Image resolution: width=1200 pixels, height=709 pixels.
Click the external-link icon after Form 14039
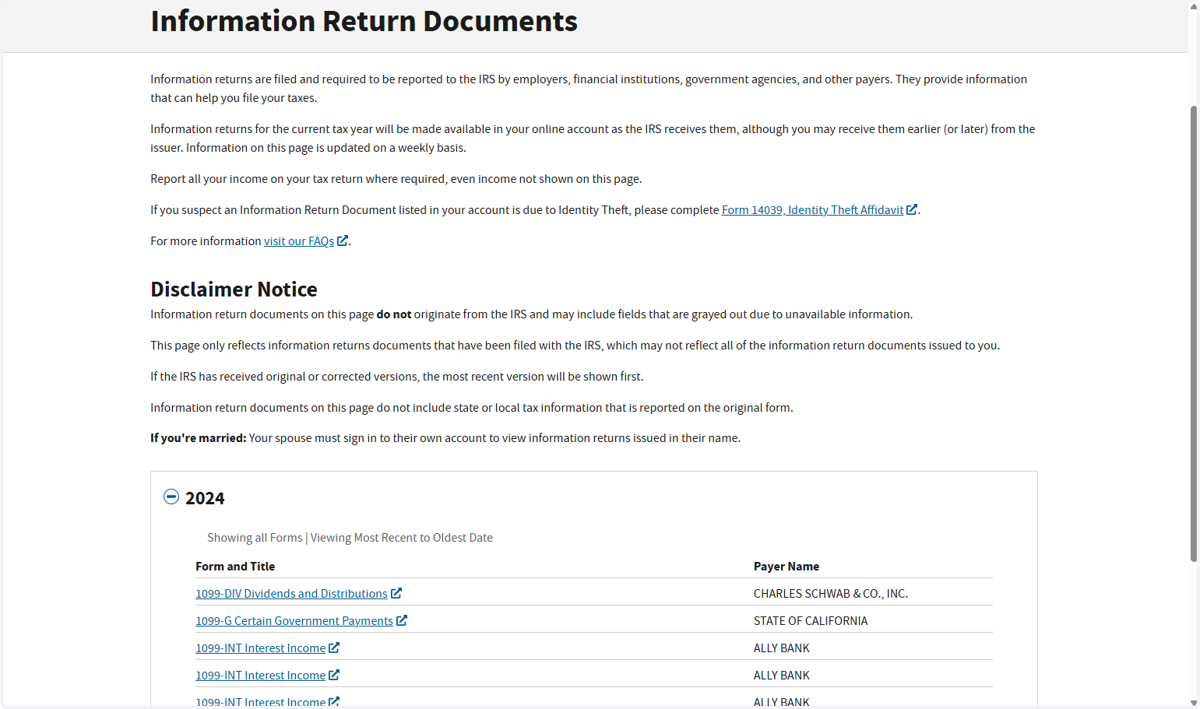(x=912, y=210)
